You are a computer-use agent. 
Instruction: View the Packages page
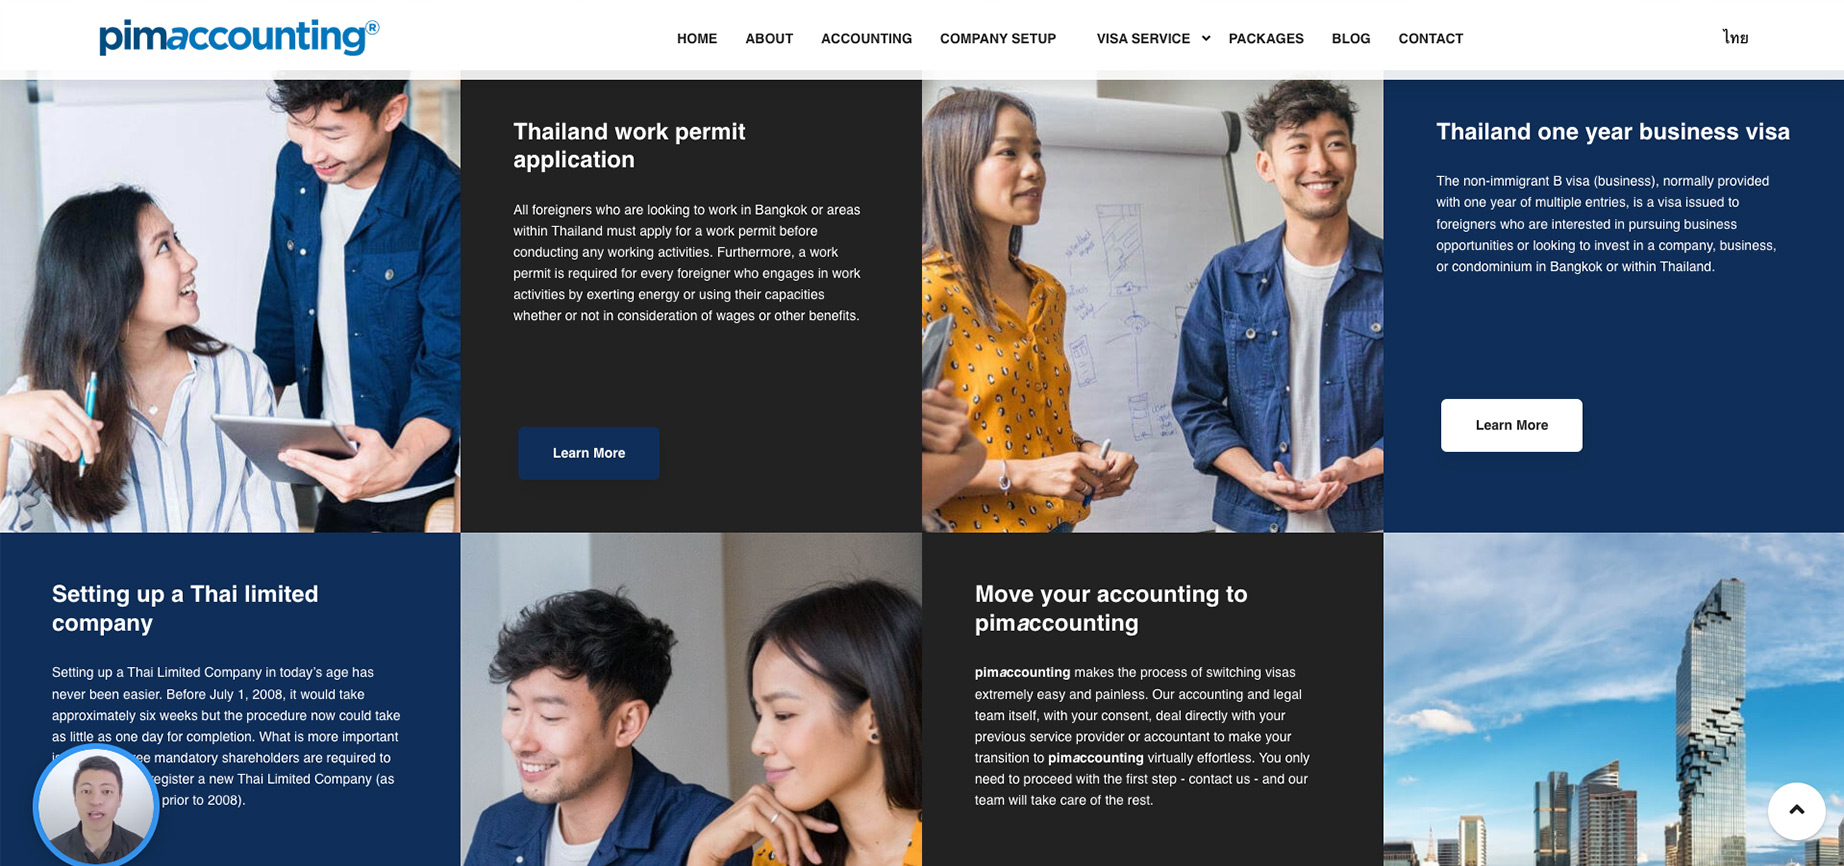(x=1266, y=39)
